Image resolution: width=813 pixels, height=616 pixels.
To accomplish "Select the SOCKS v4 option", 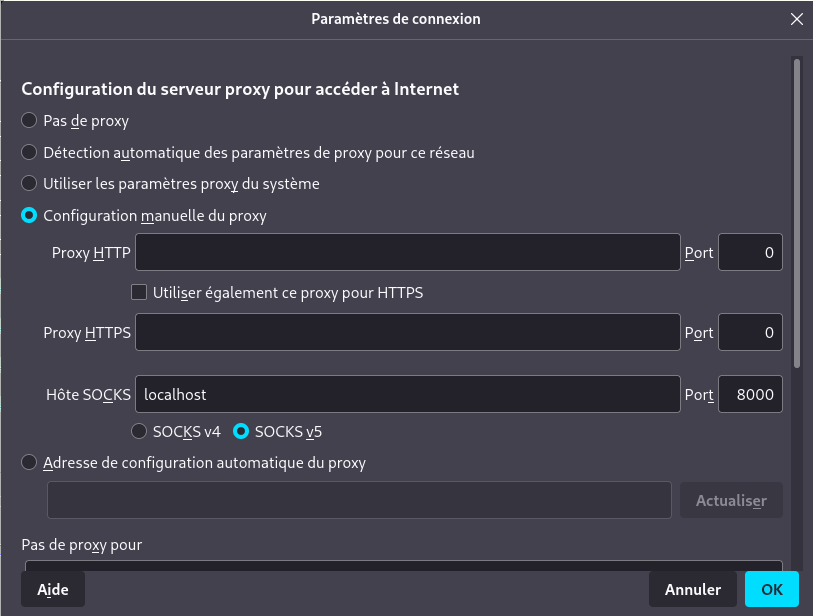I will (140, 432).
